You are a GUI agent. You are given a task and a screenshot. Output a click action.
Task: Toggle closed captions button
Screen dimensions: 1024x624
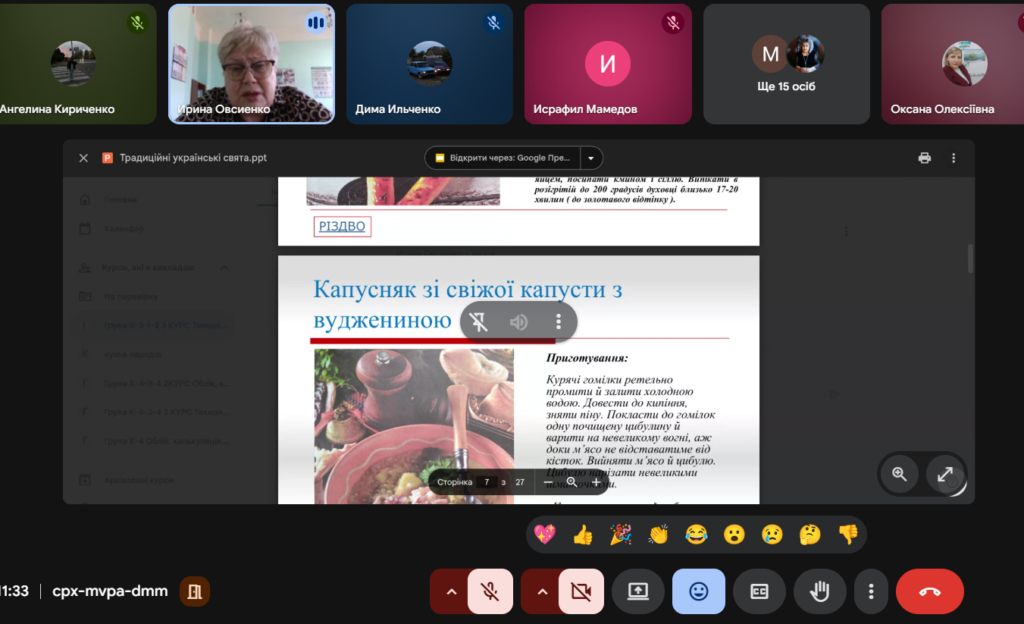point(759,591)
